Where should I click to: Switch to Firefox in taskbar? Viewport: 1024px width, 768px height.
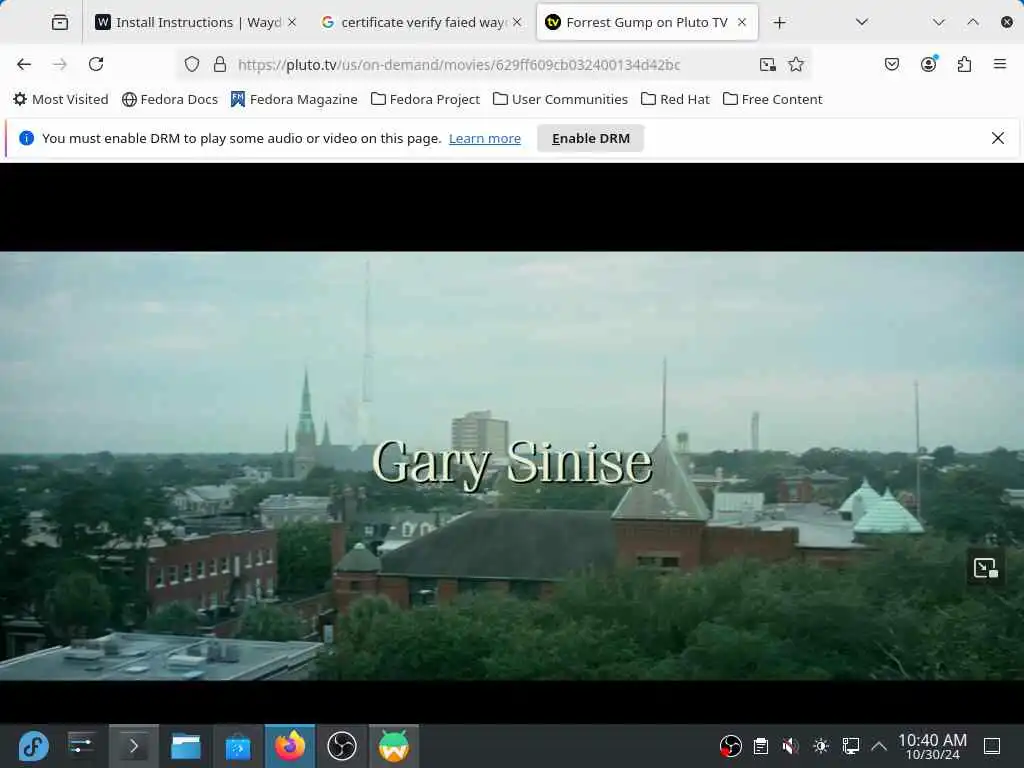pos(289,746)
